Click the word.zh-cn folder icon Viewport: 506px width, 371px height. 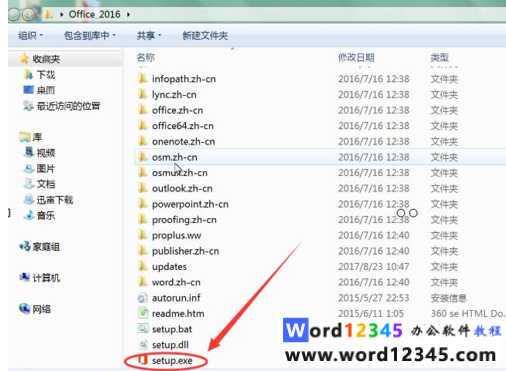tap(143, 282)
